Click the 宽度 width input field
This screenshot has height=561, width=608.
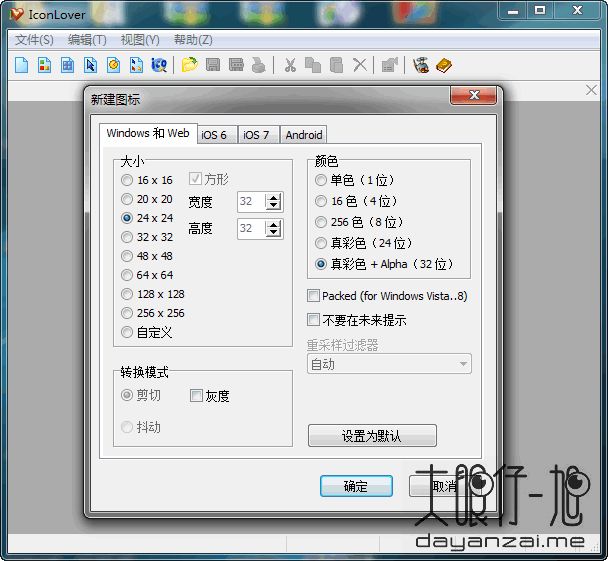(x=252, y=202)
